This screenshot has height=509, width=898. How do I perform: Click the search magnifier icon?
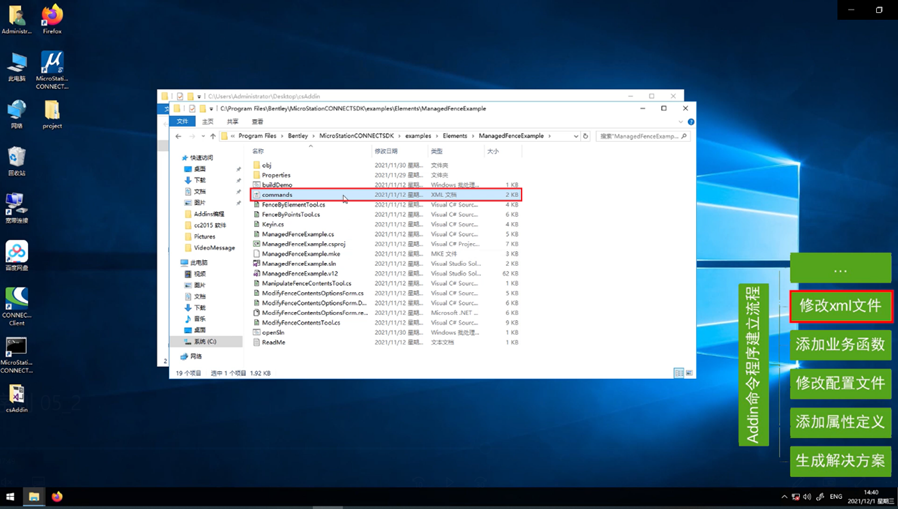[684, 136]
